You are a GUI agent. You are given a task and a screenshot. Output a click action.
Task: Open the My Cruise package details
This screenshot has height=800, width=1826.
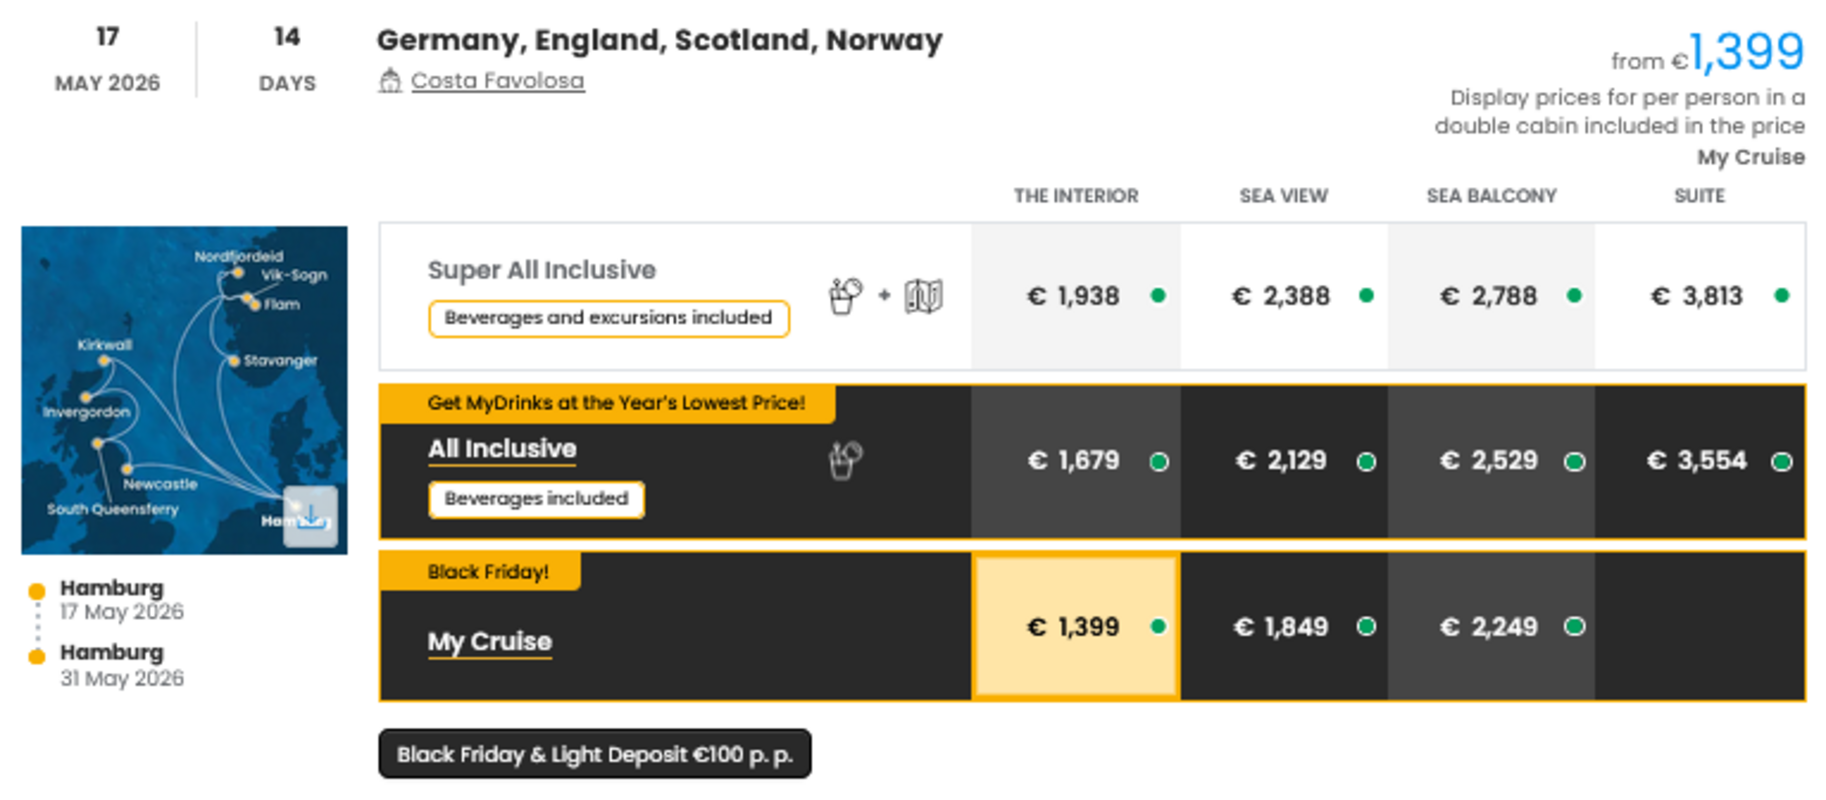(490, 641)
